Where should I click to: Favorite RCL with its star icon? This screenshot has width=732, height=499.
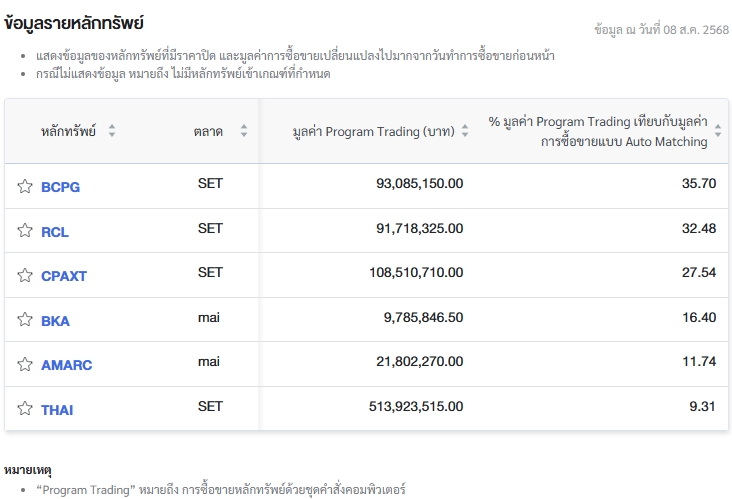click(x=25, y=231)
